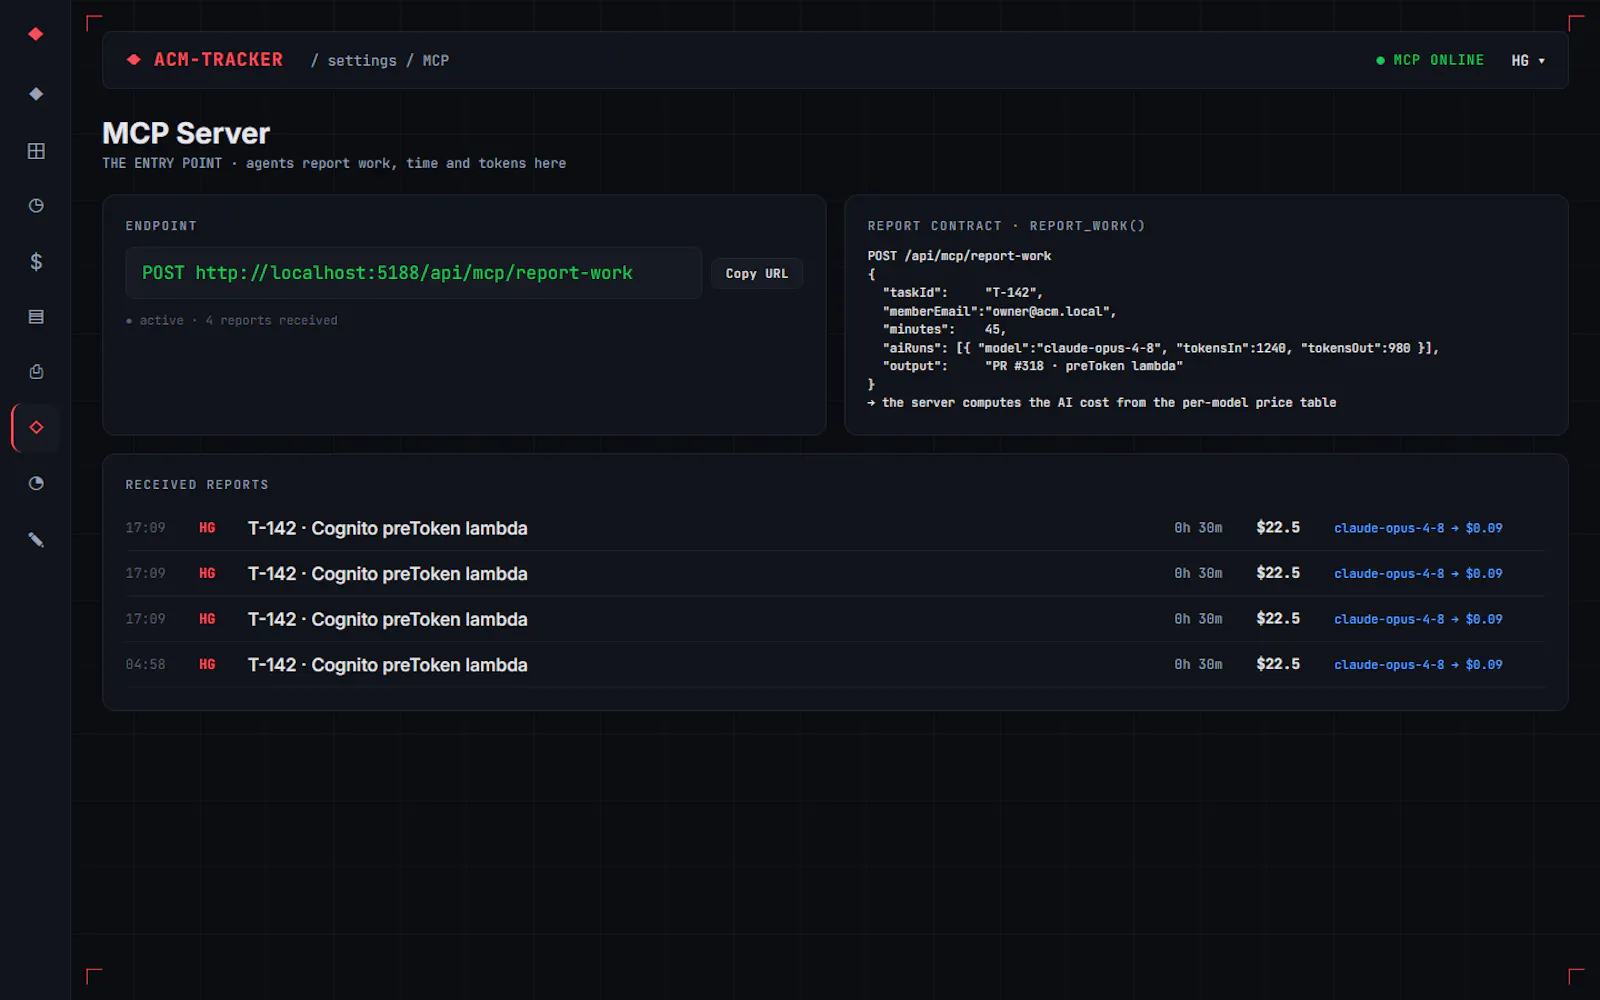Click the REPORT CONTRACT · REPORT_WORK() header
This screenshot has width=1600, height=1000.
[x=1006, y=226]
